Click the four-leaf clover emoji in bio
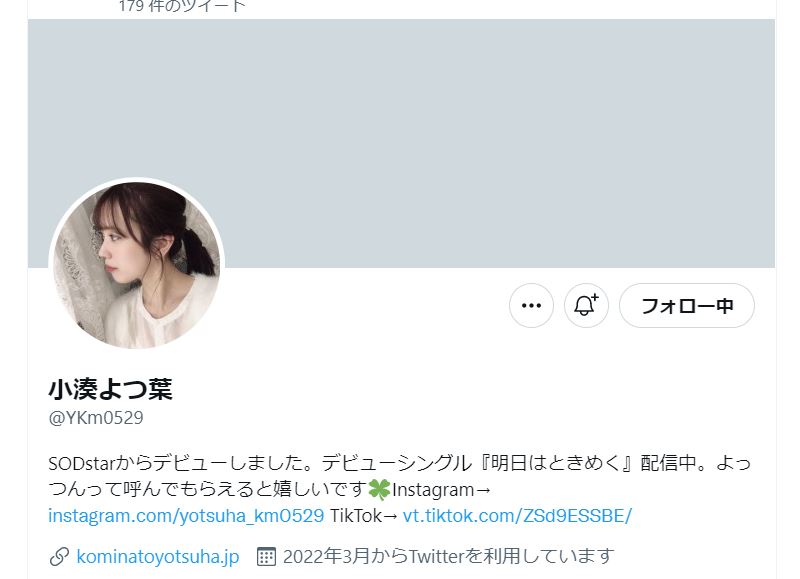 (379, 490)
